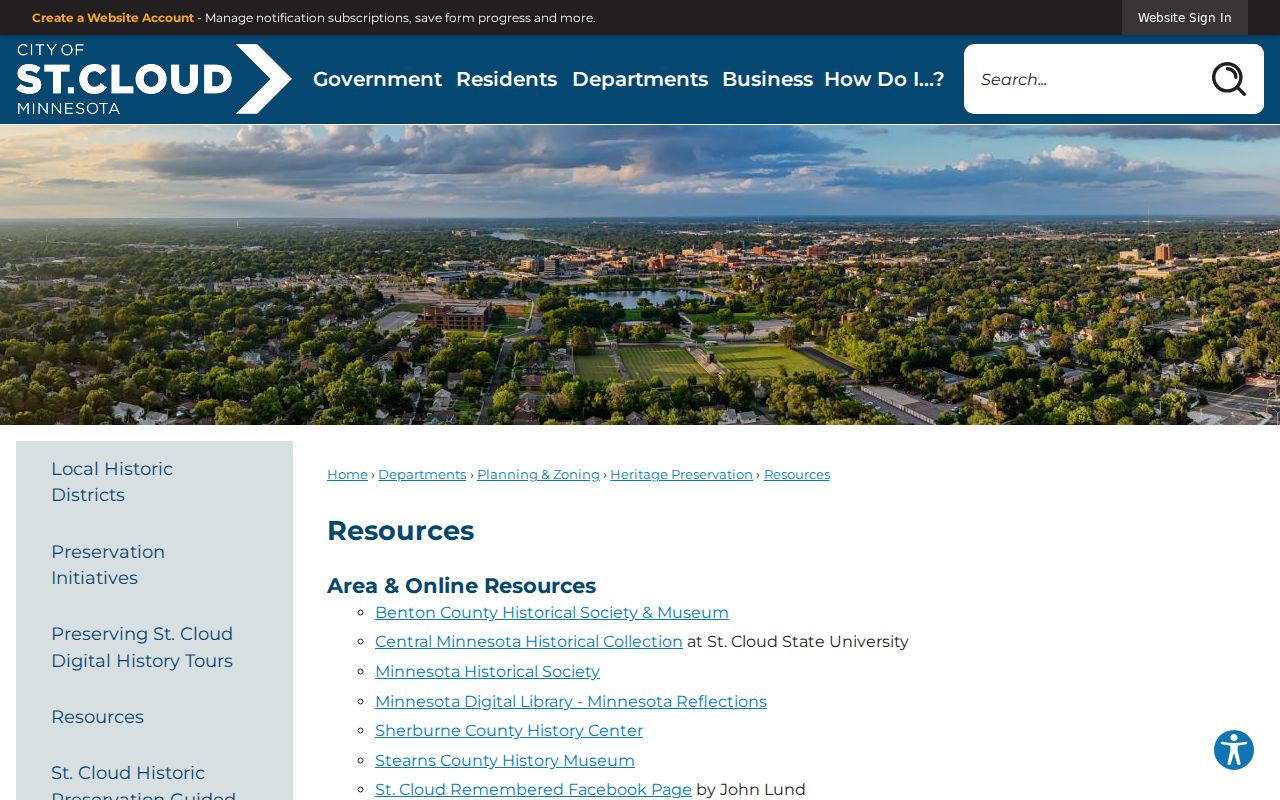Go to Planning & Zoning breadcrumb
Image resolution: width=1280 pixels, height=800 pixels.
538,475
